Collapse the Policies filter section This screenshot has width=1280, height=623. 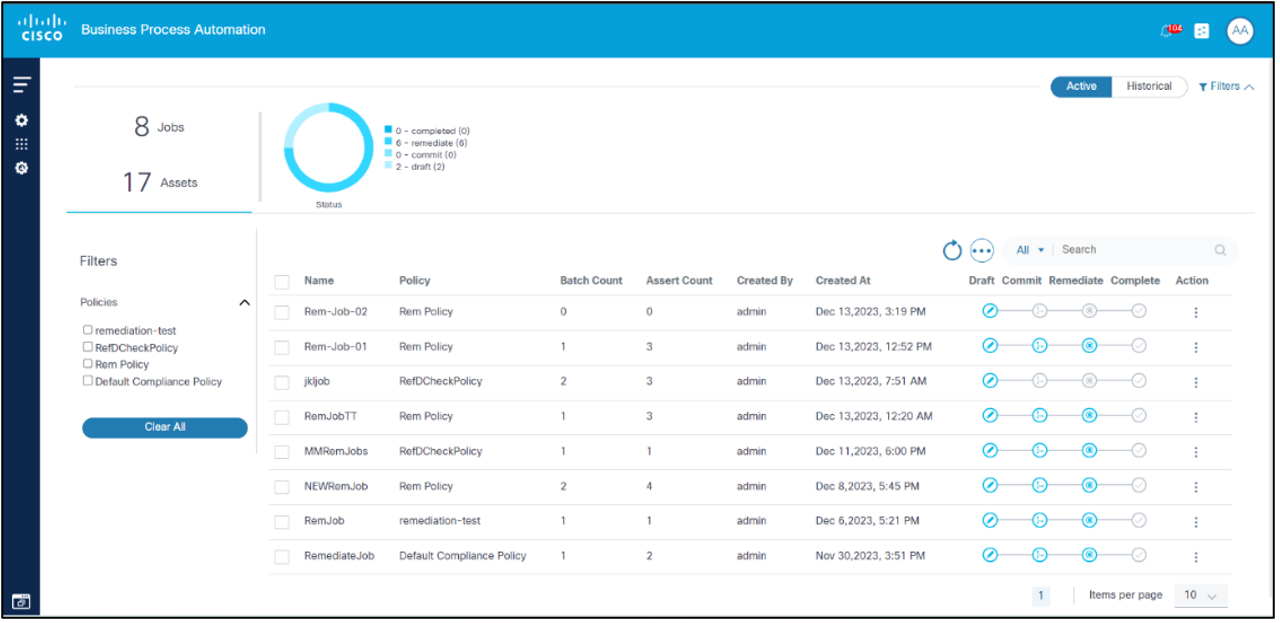click(x=244, y=302)
